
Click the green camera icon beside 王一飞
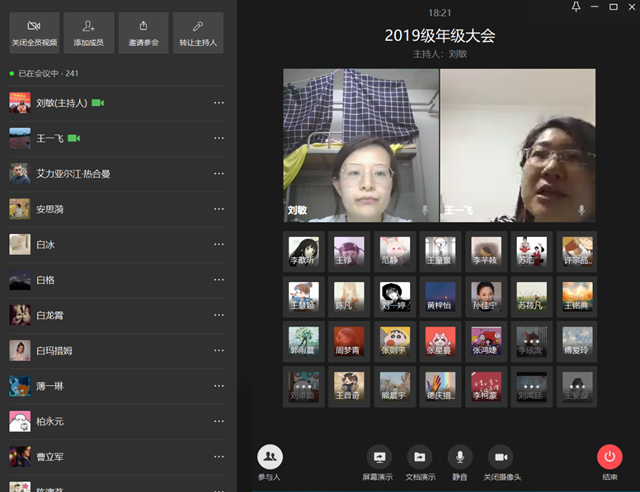(x=75, y=138)
